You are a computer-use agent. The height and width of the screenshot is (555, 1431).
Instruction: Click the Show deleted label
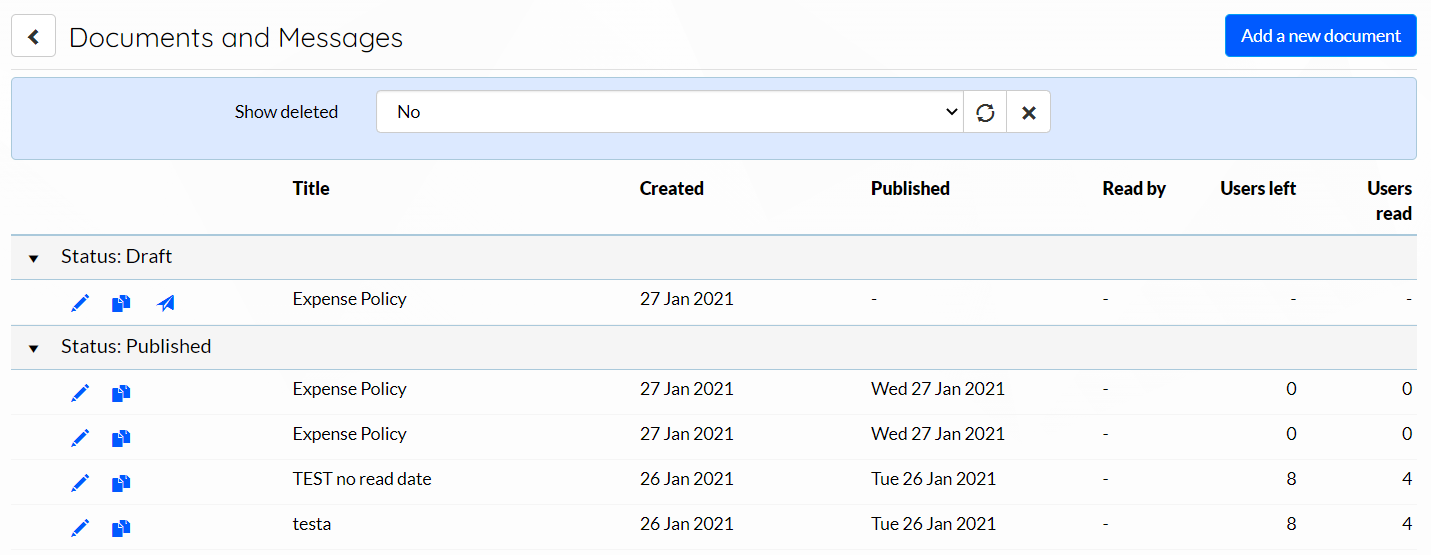click(x=286, y=112)
